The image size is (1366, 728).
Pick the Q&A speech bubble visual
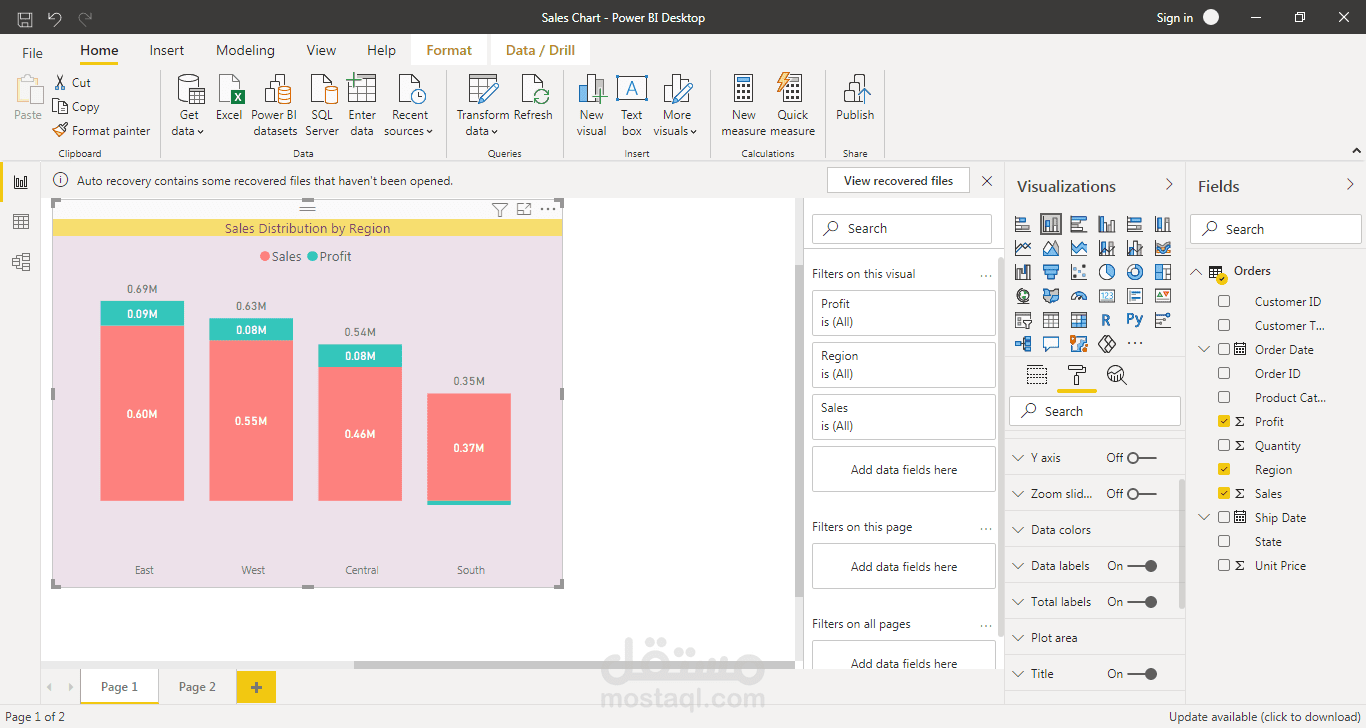click(x=1051, y=344)
